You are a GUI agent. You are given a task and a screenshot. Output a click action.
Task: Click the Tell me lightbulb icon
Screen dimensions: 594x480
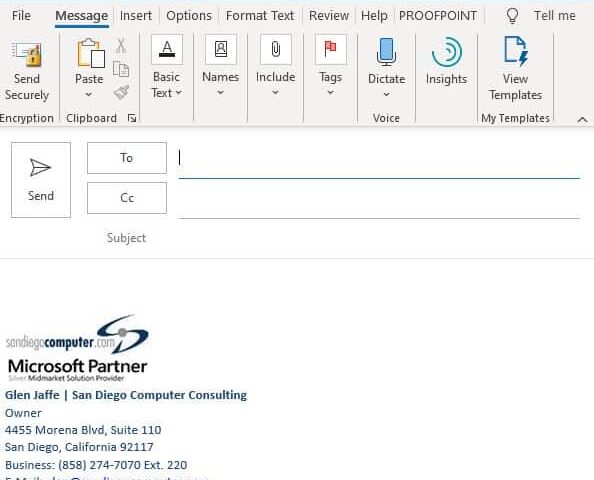click(x=512, y=16)
